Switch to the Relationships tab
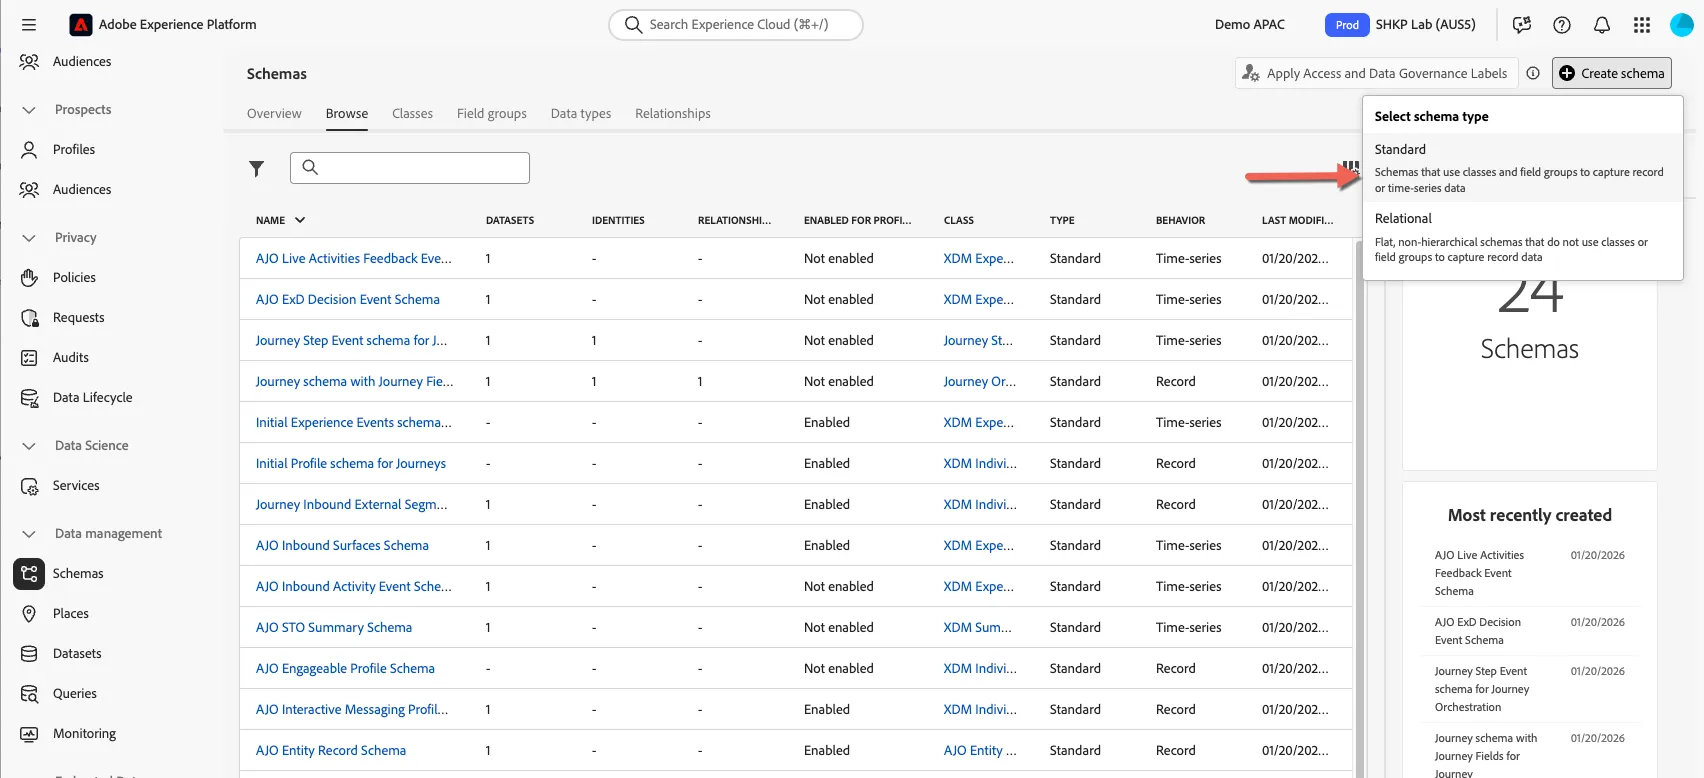1704x778 pixels. (x=673, y=114)
